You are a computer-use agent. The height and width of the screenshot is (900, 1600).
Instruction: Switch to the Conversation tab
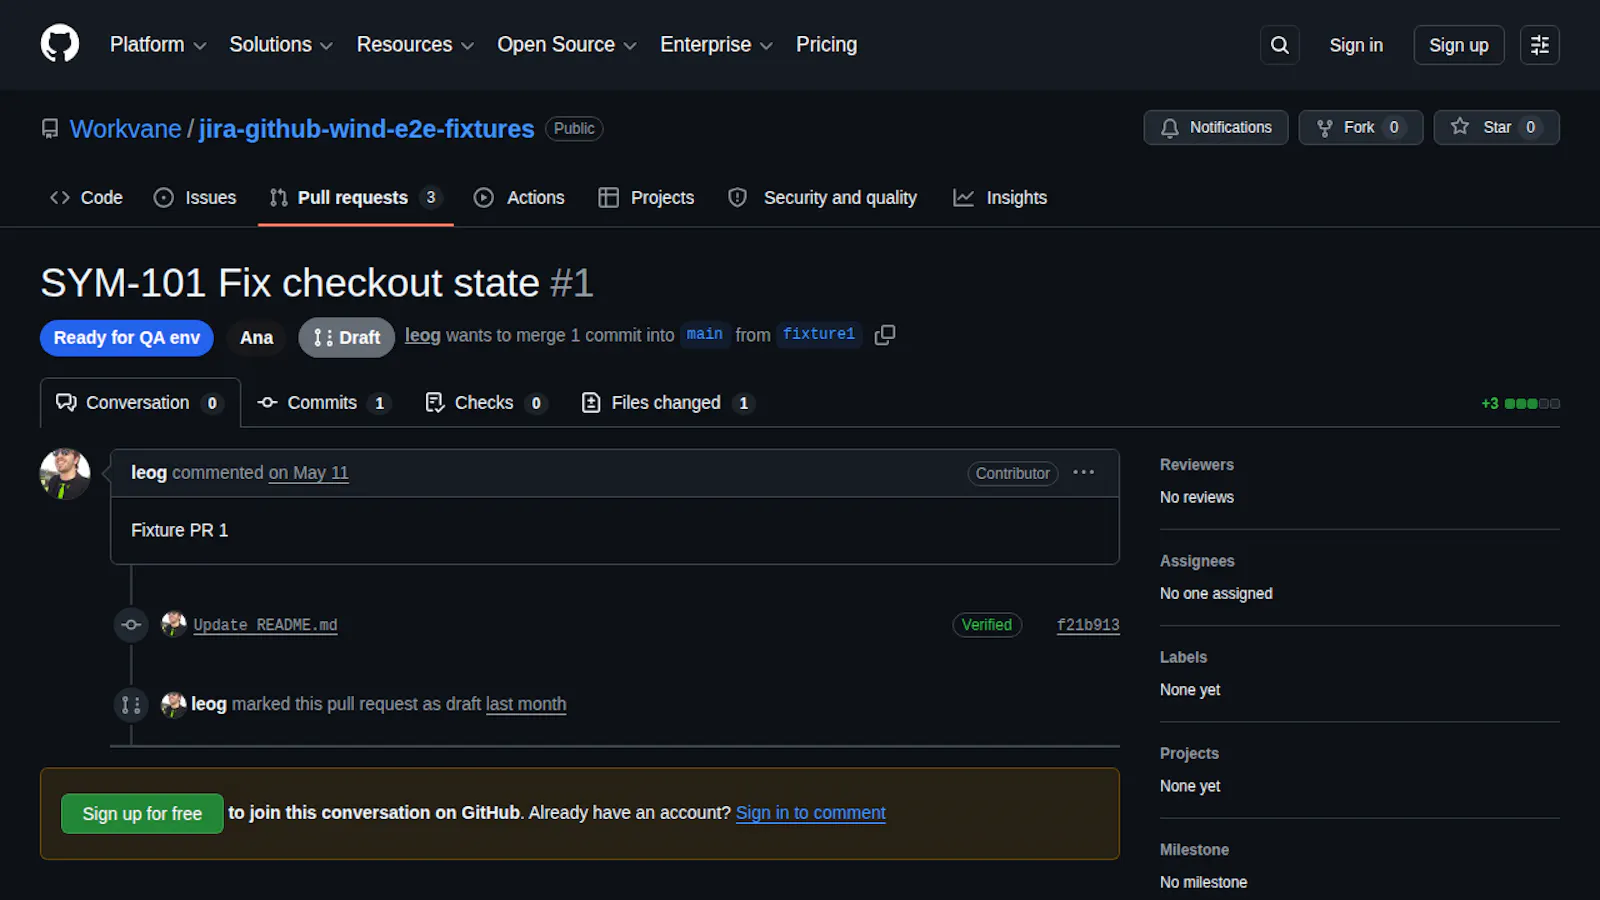pyautogui.click(x=140, y=403)
